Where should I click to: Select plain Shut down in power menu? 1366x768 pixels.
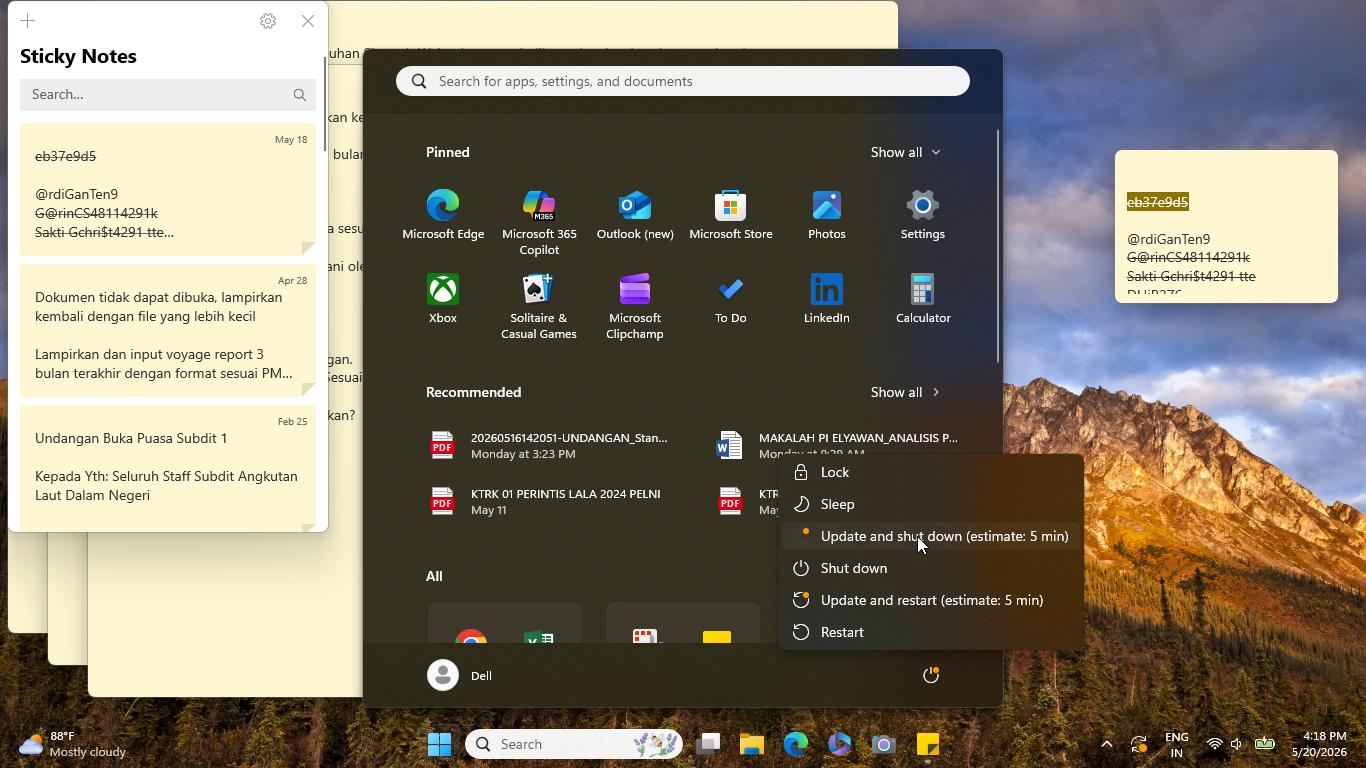(x=932, y=568)
